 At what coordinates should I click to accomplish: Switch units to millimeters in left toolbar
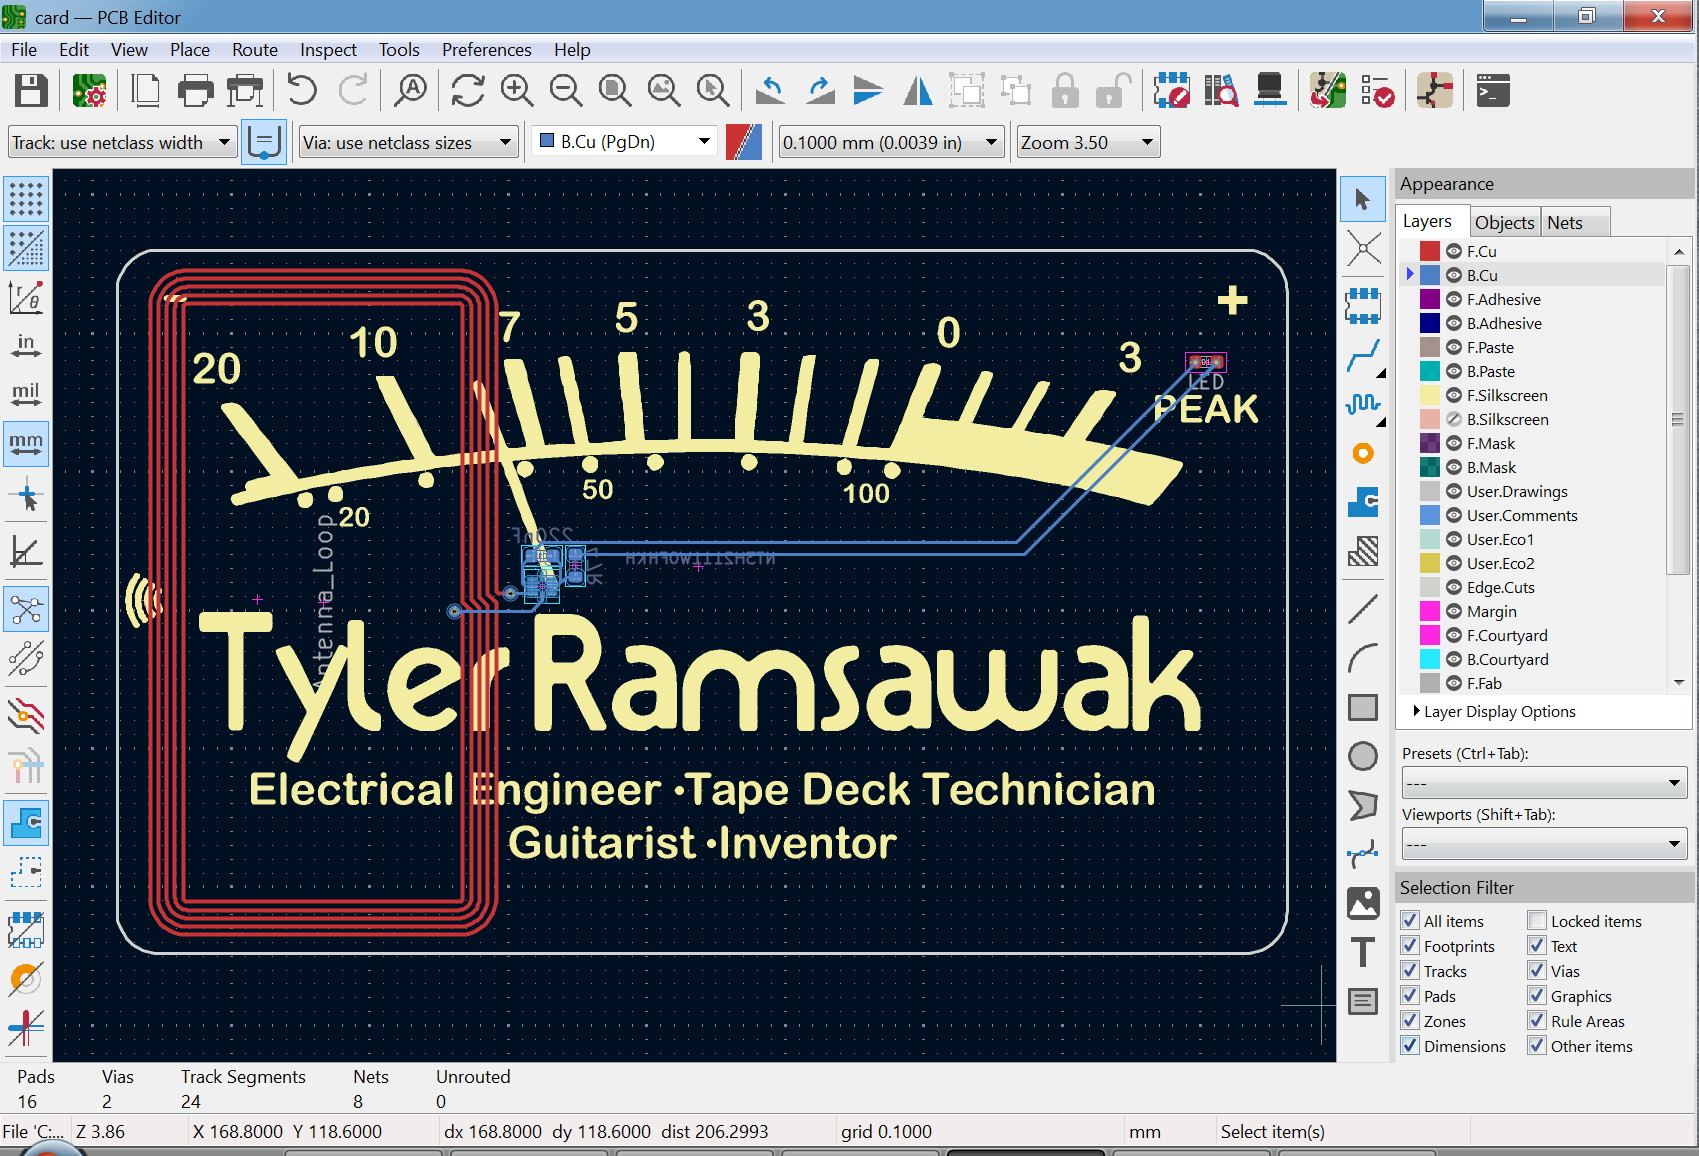[26, 443]
